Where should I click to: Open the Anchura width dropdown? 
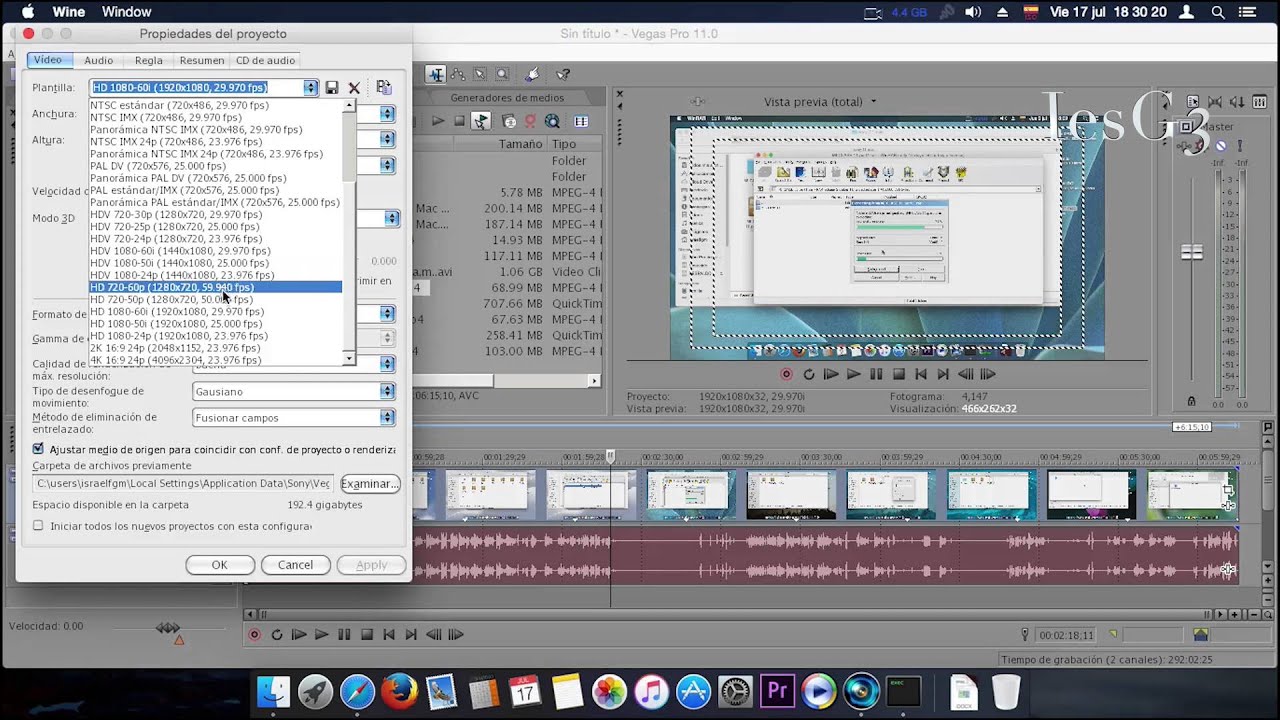click(387, 114)
